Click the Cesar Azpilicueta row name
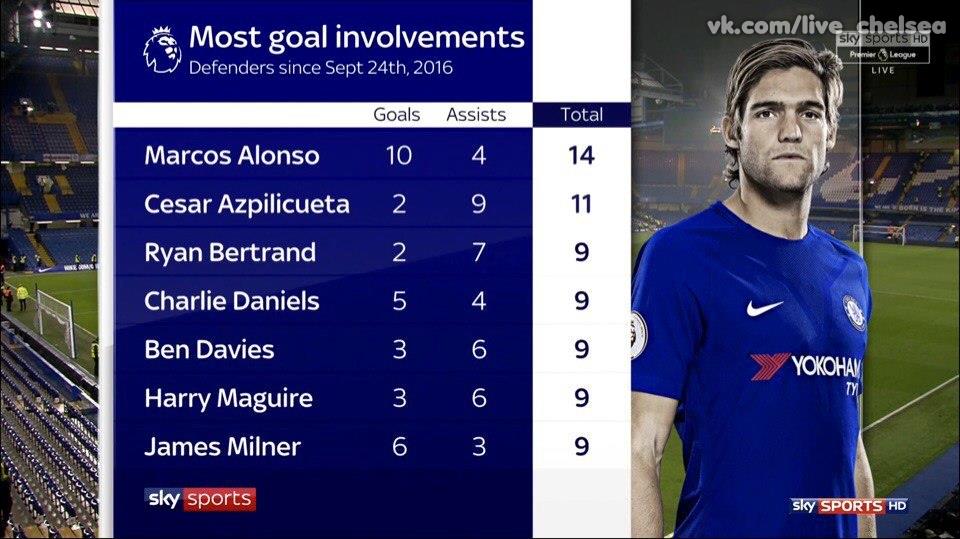Viewport: 960px width, 539px height. [x=247, y=204]
